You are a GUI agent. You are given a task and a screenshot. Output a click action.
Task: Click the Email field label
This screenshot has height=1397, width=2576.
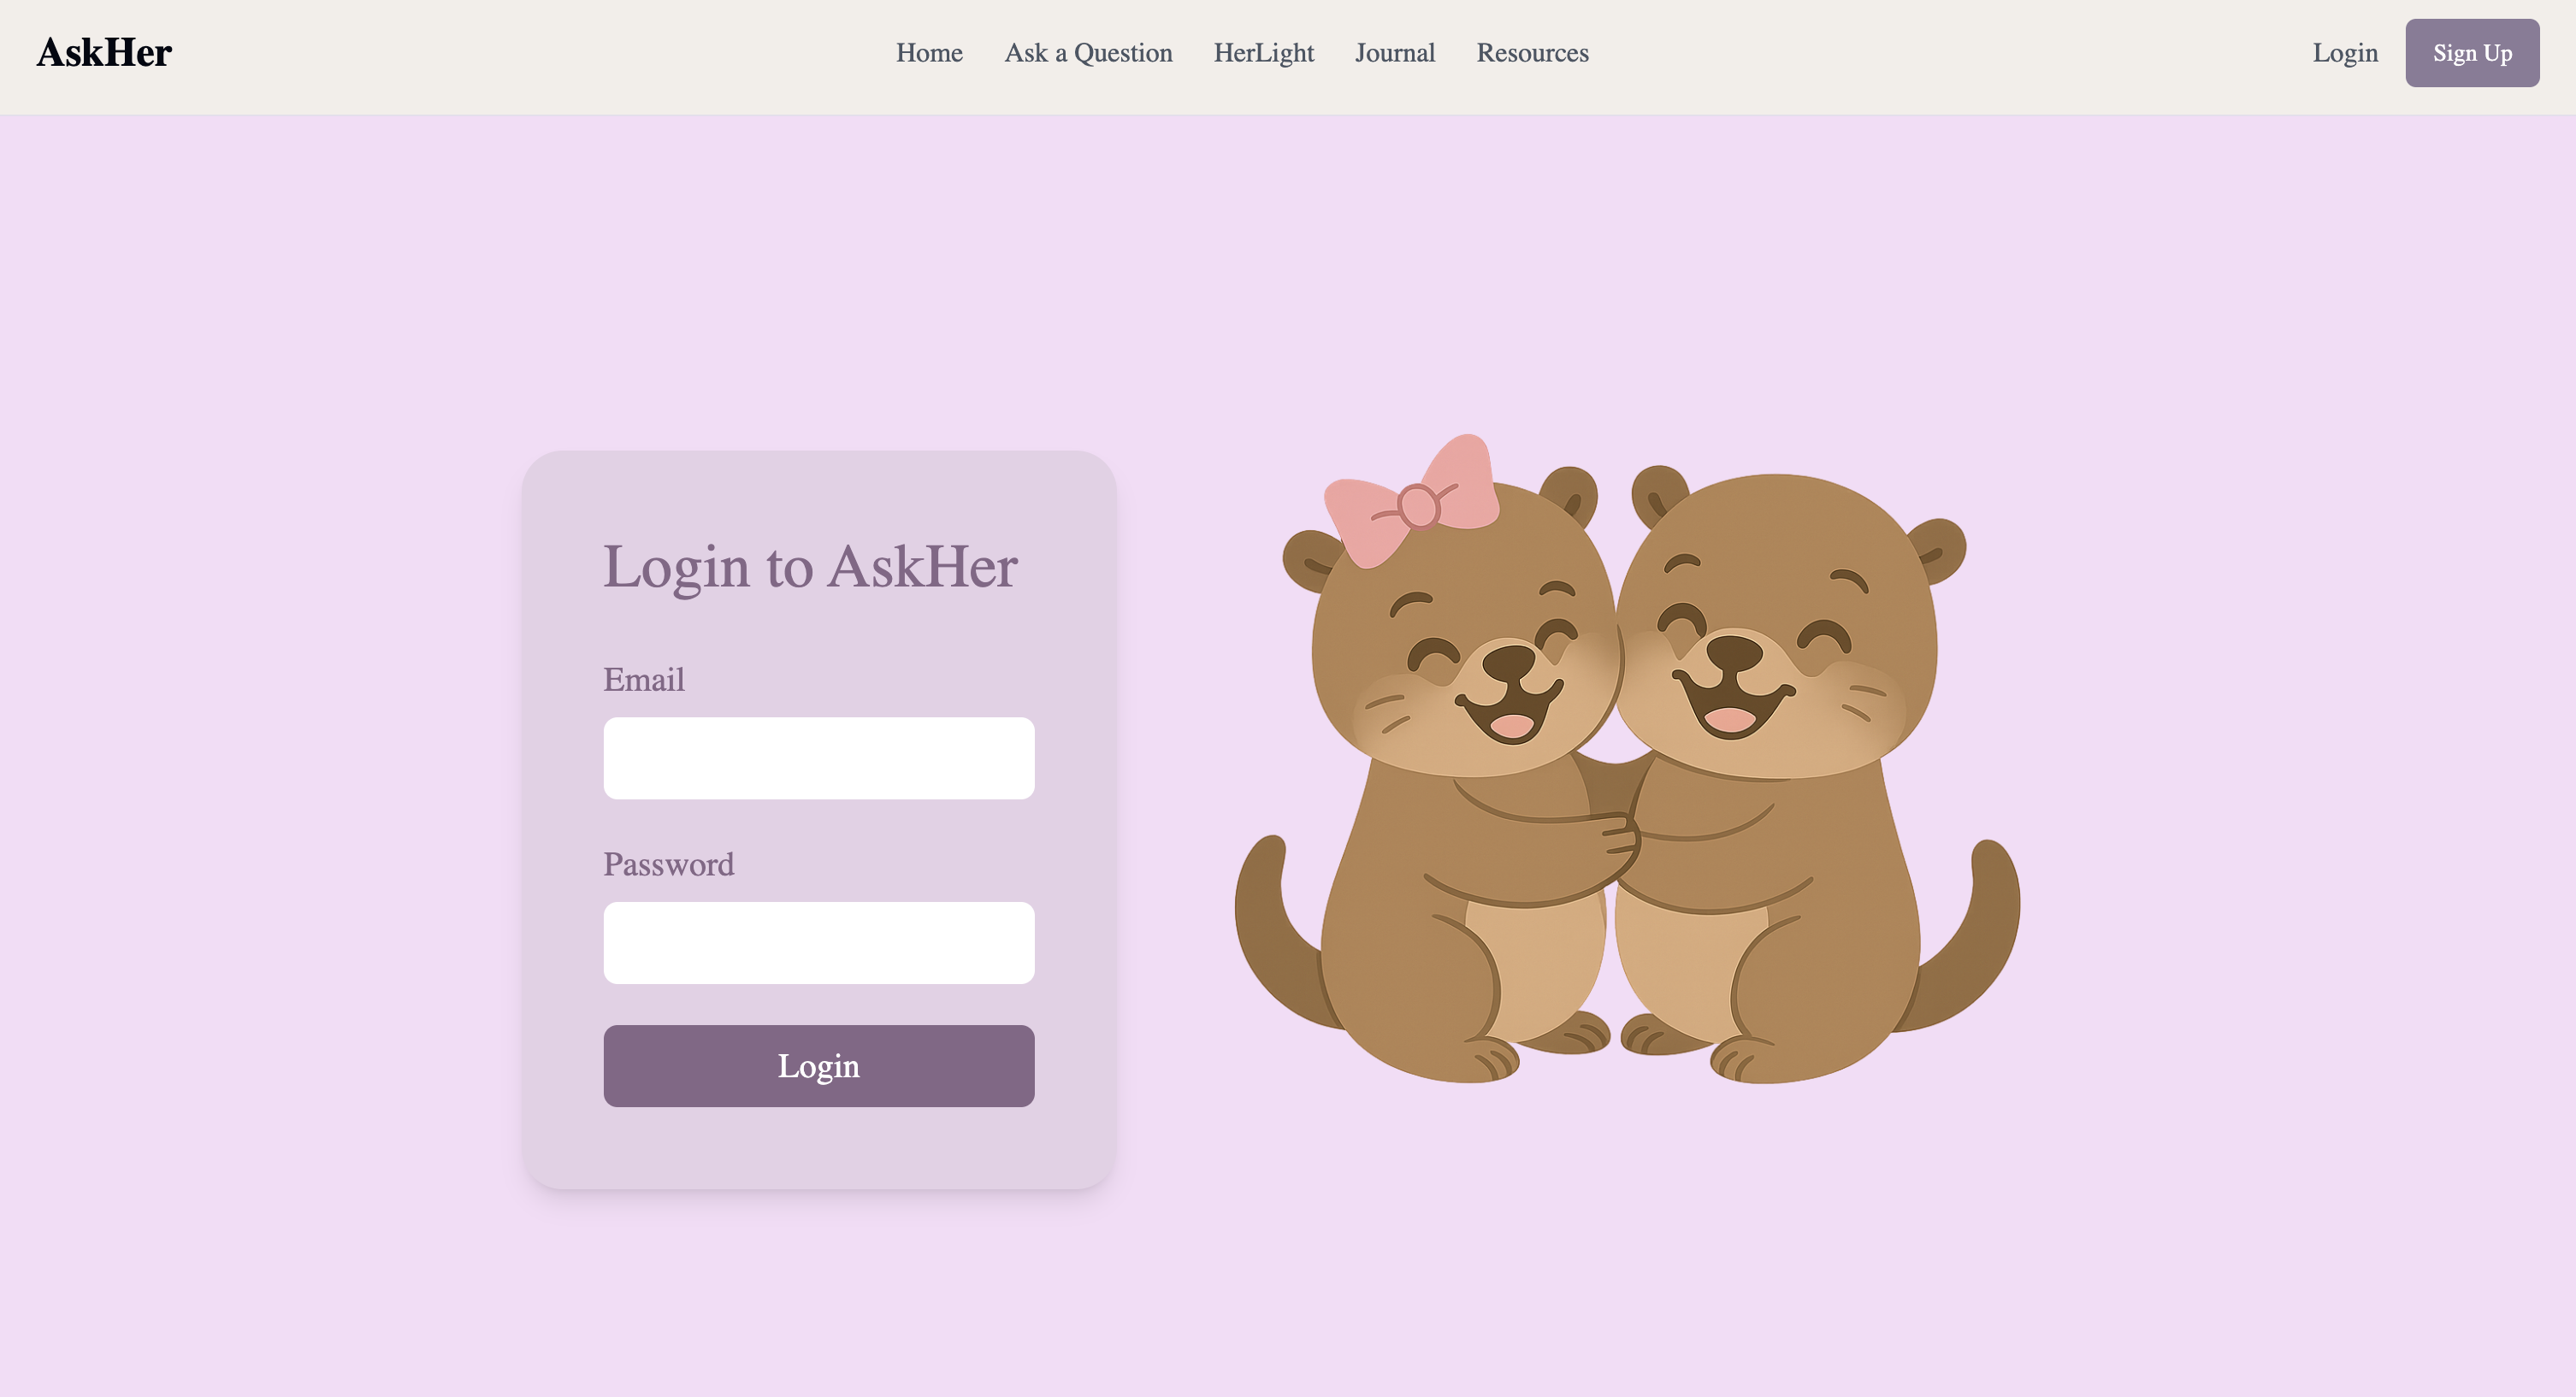(644, 680)
